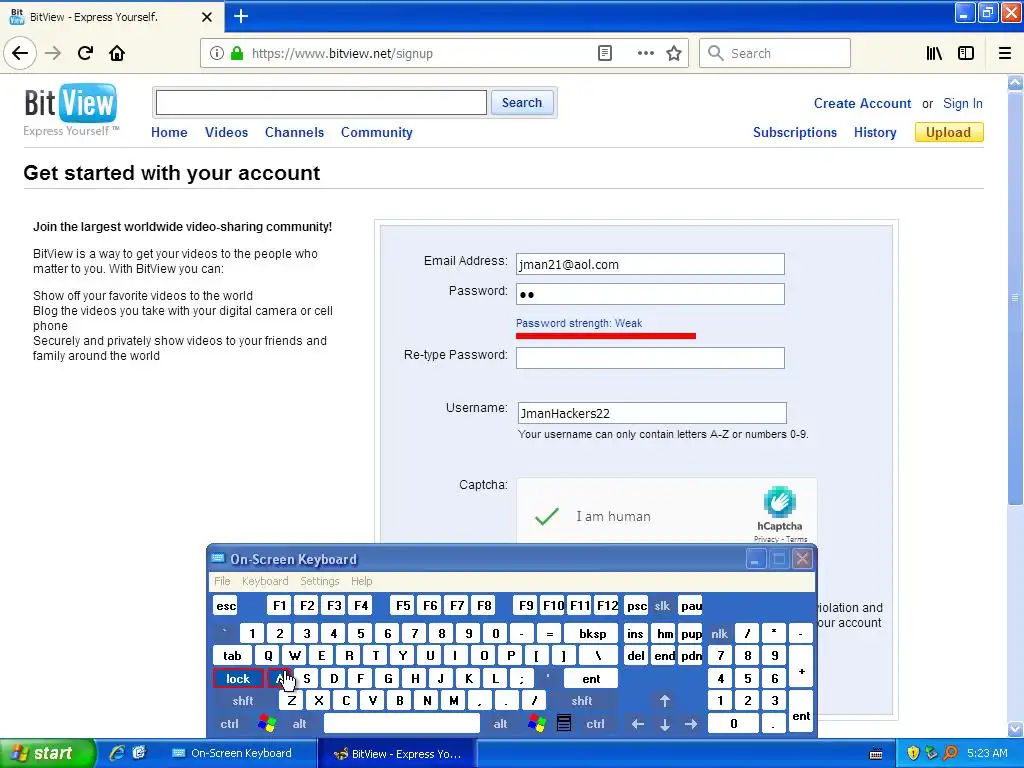Open the Subscriptions link
The width and height of the screenshot is (1024, 768).
pyautogui.click(x=795, y=133)
